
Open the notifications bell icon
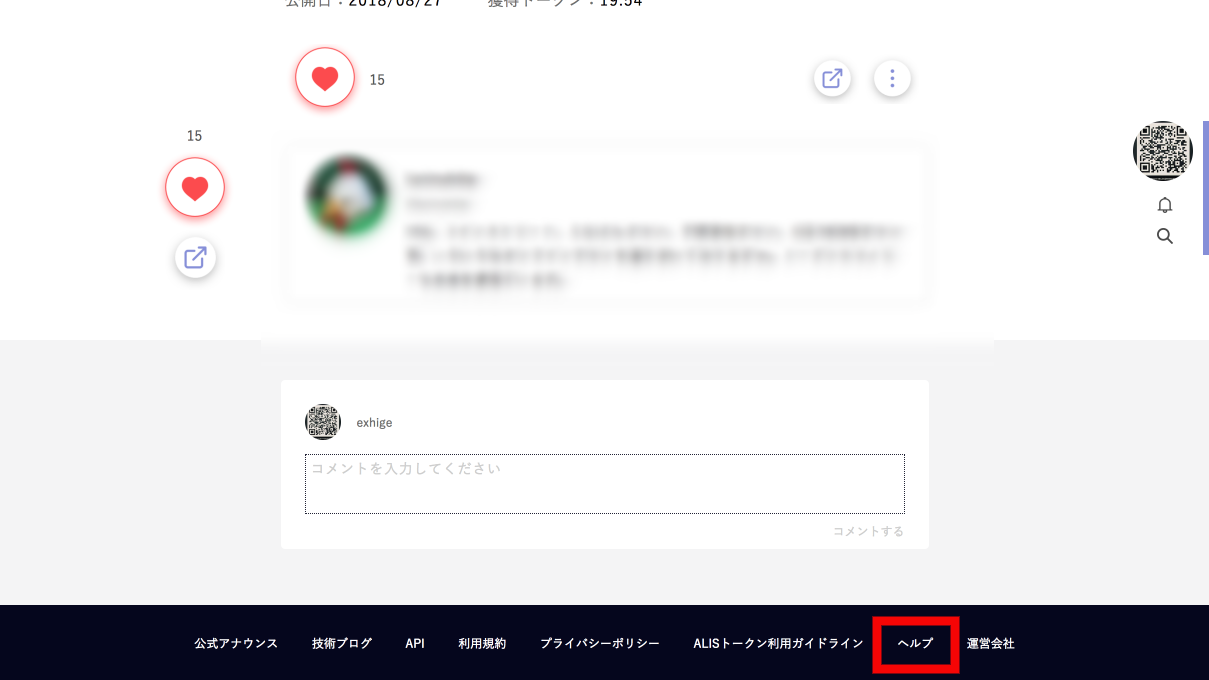coord(1165,205)
